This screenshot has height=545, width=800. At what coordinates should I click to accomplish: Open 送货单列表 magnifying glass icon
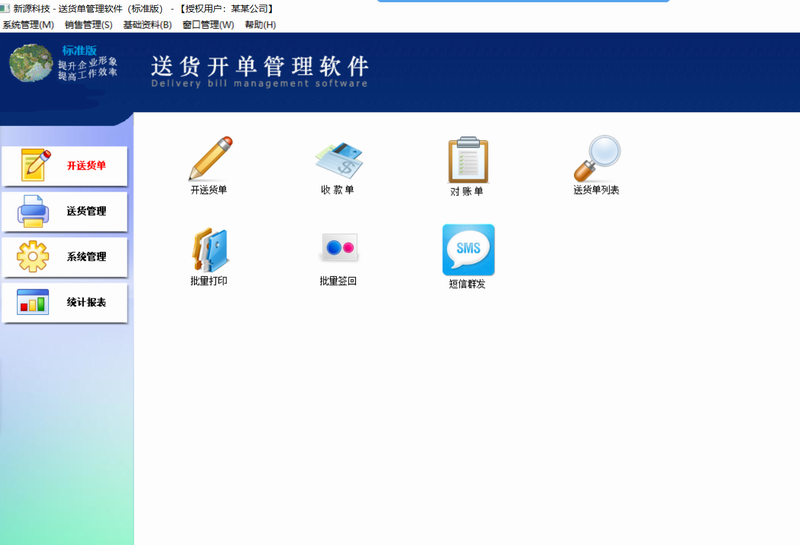click(x=596, y=160)
